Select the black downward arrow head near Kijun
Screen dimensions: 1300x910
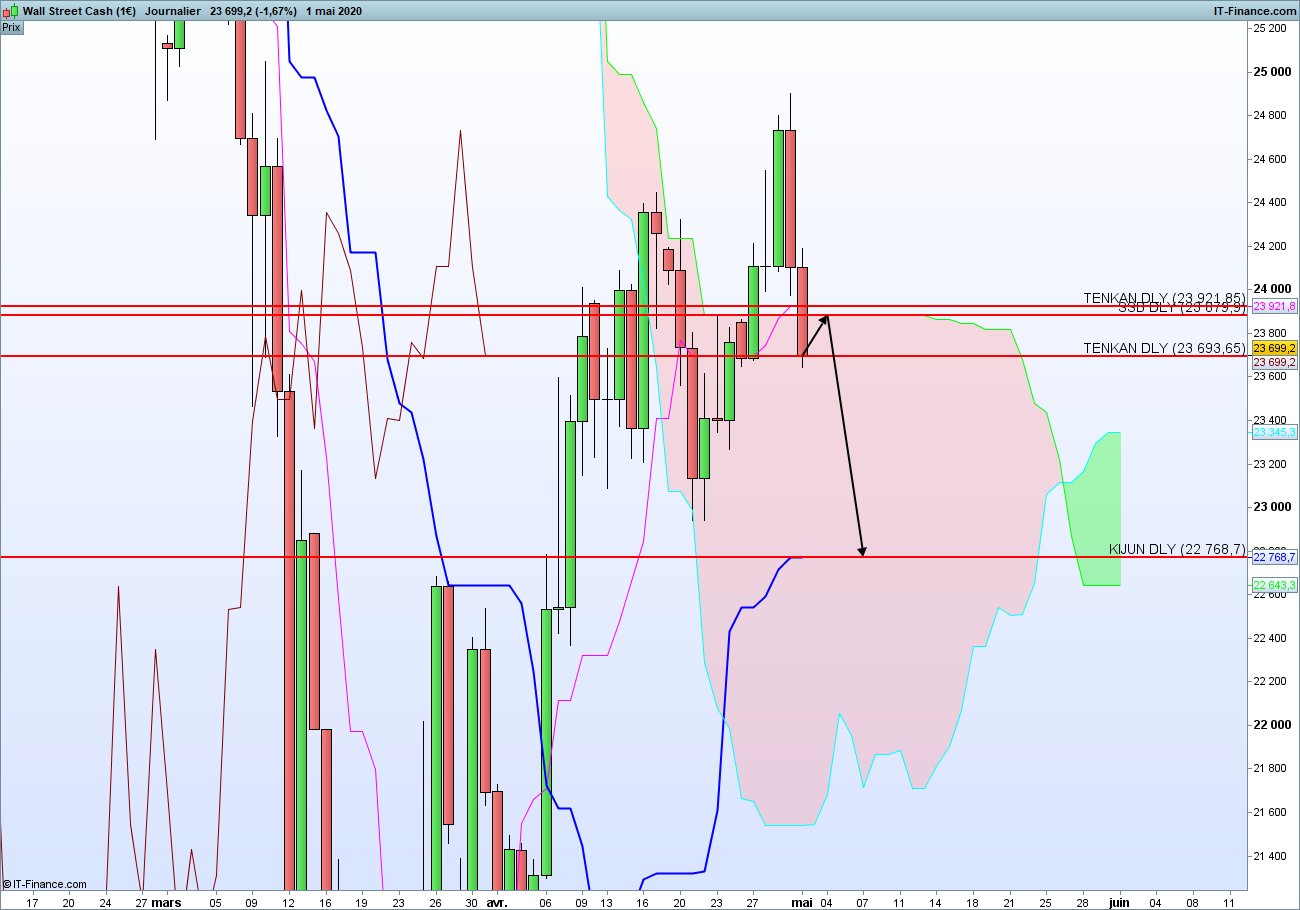click(861, 551)
